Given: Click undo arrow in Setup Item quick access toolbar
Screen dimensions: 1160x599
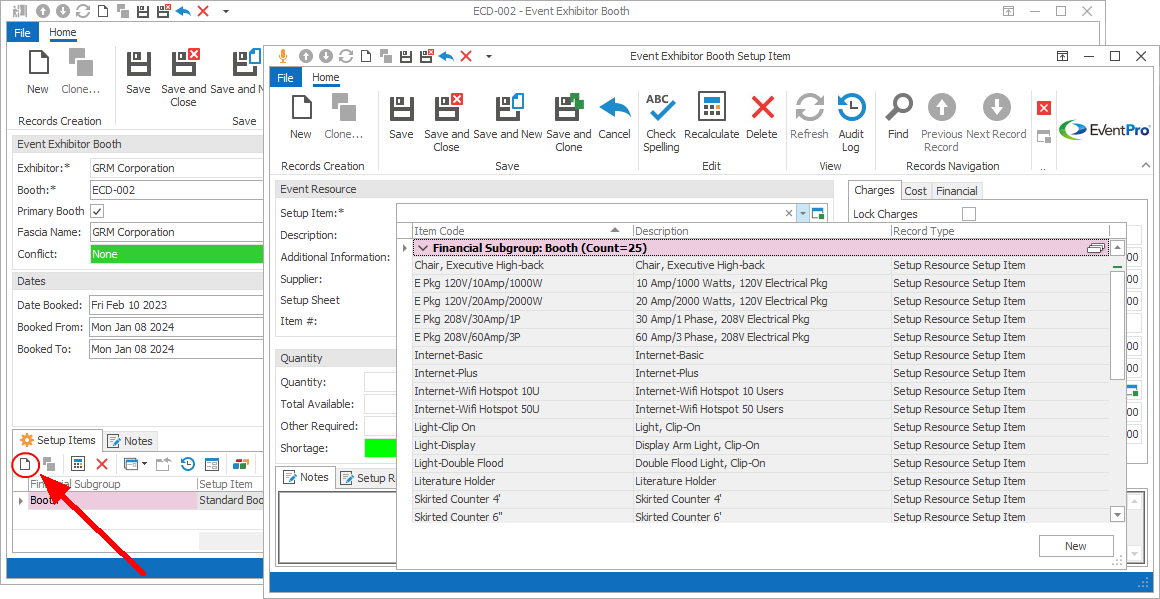Looking at the screenshot, I should pyautogui.click(x=446, y=56).
